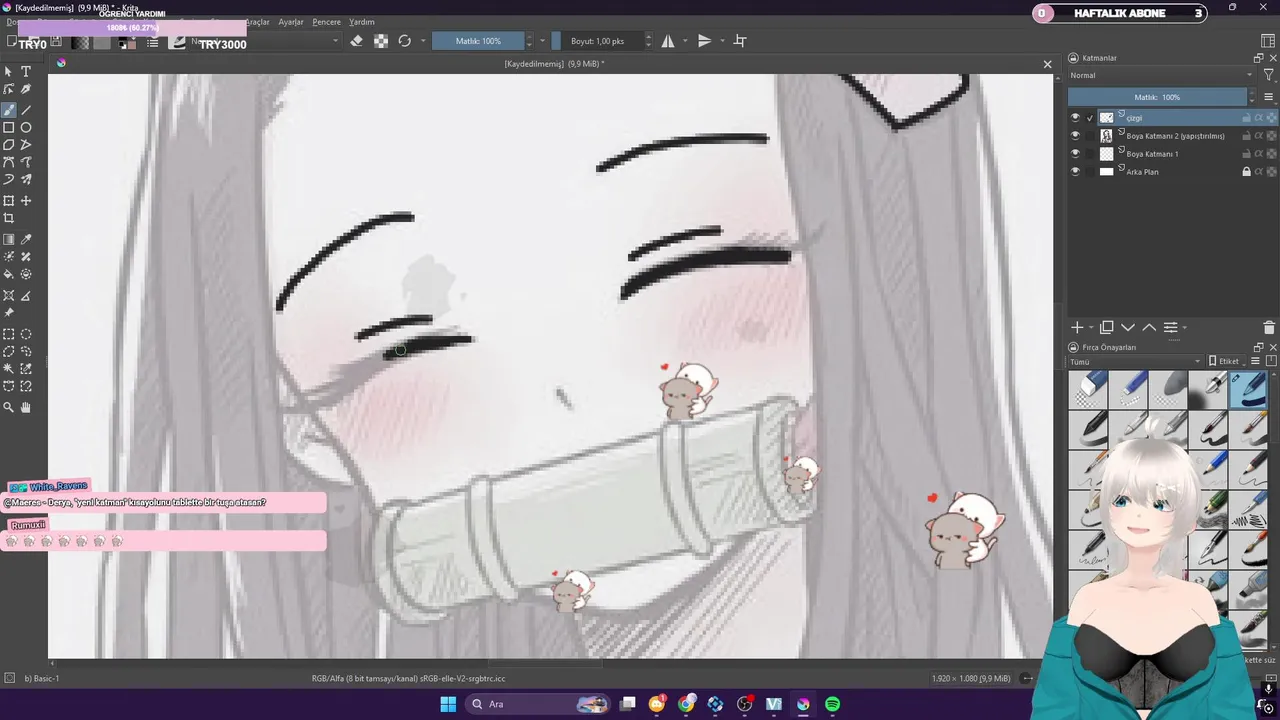Open the Araçlar menu
Screen dimensions: 1280x720
257,22
